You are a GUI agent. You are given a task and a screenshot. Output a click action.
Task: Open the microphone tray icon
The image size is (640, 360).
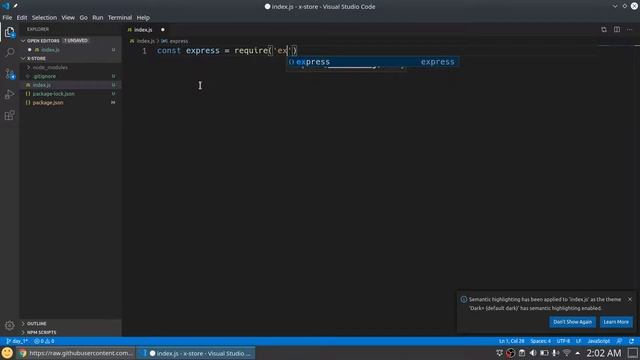(555, 353)
